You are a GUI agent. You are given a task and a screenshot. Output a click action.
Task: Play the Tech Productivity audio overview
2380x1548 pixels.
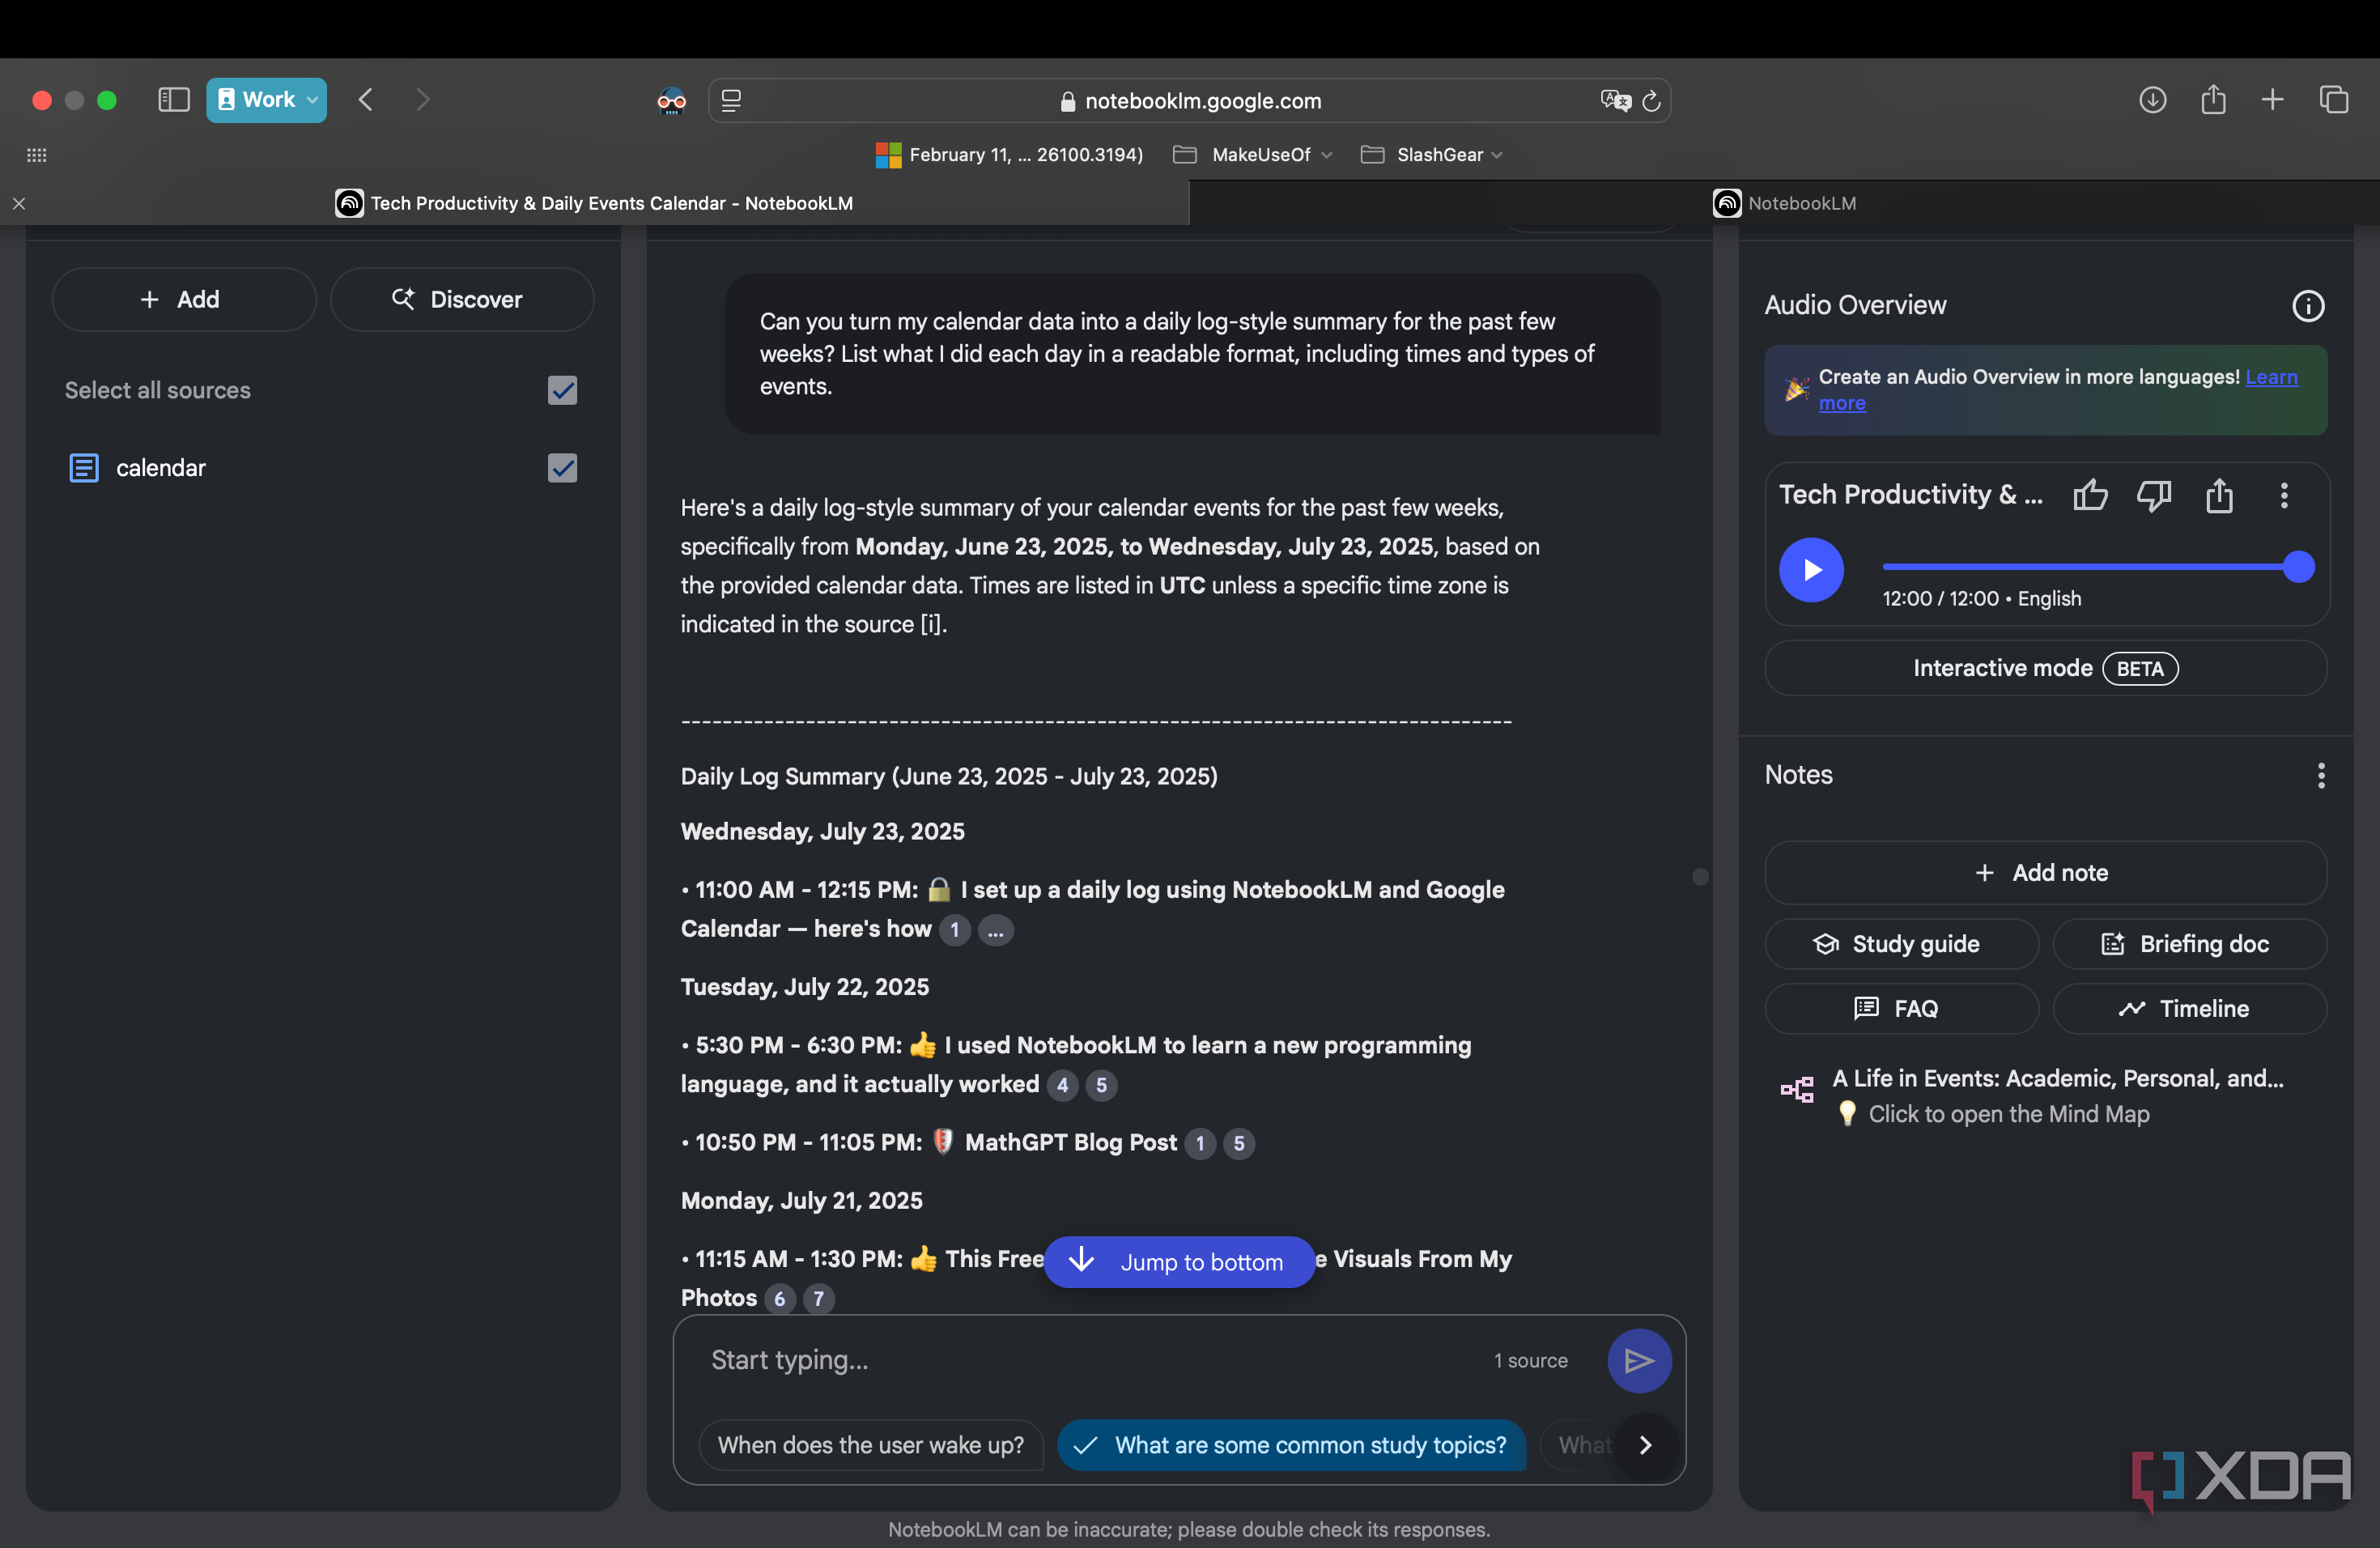[x=1811, y=569]
